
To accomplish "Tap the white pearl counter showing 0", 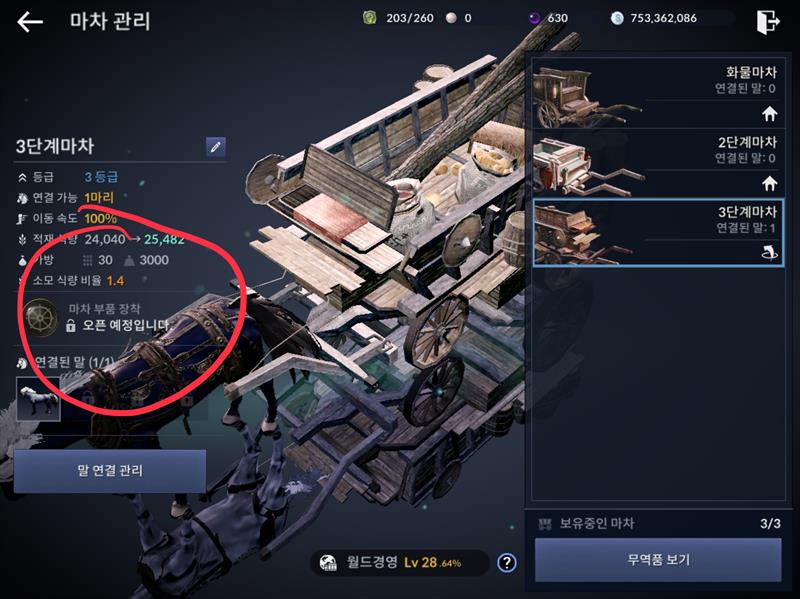I will coord(458,18).
